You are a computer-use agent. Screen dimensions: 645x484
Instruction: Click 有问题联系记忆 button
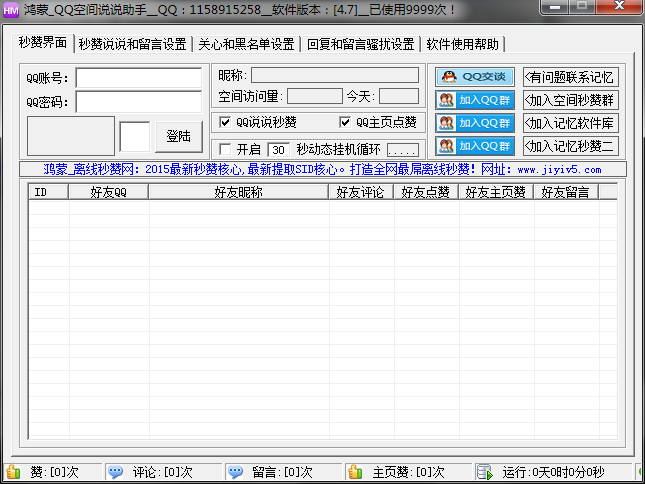point(570,77)
